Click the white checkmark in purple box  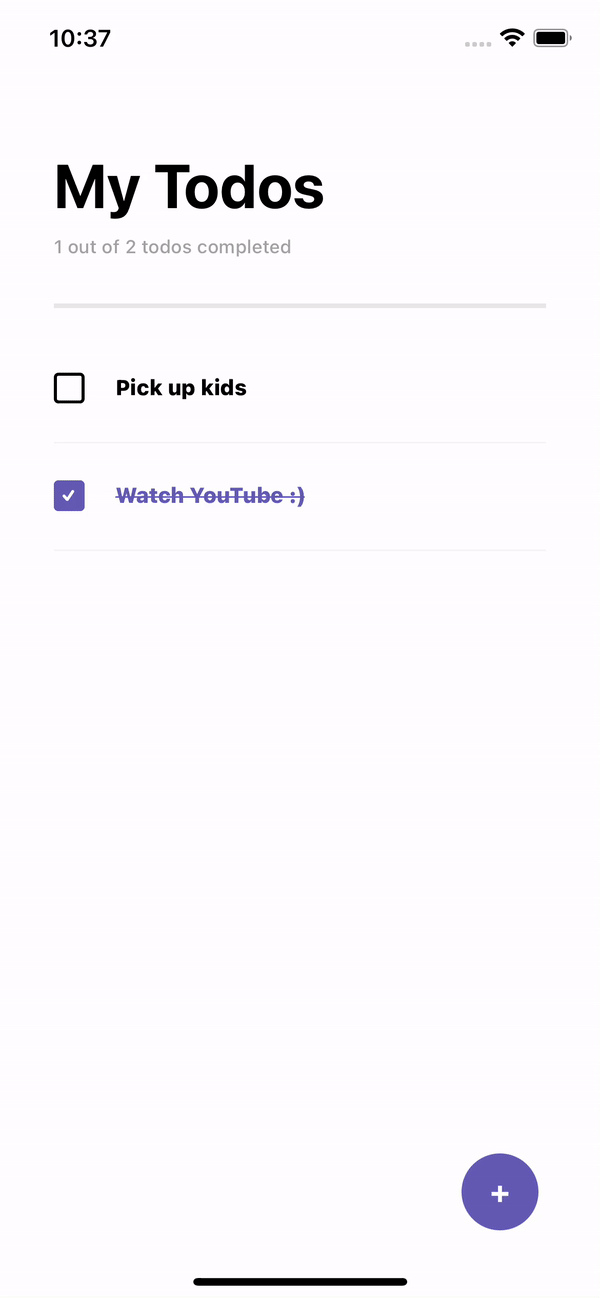tap(69, 495)
